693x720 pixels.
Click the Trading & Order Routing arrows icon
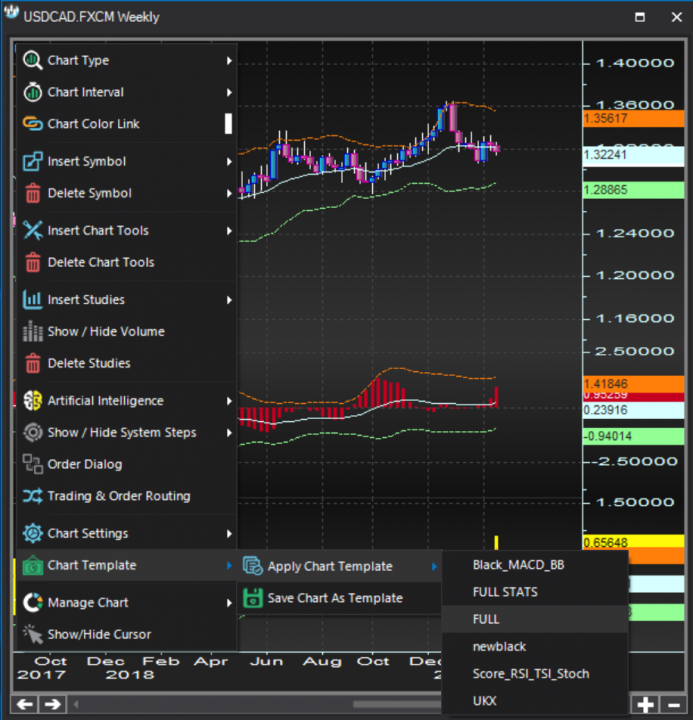point(33,496)
